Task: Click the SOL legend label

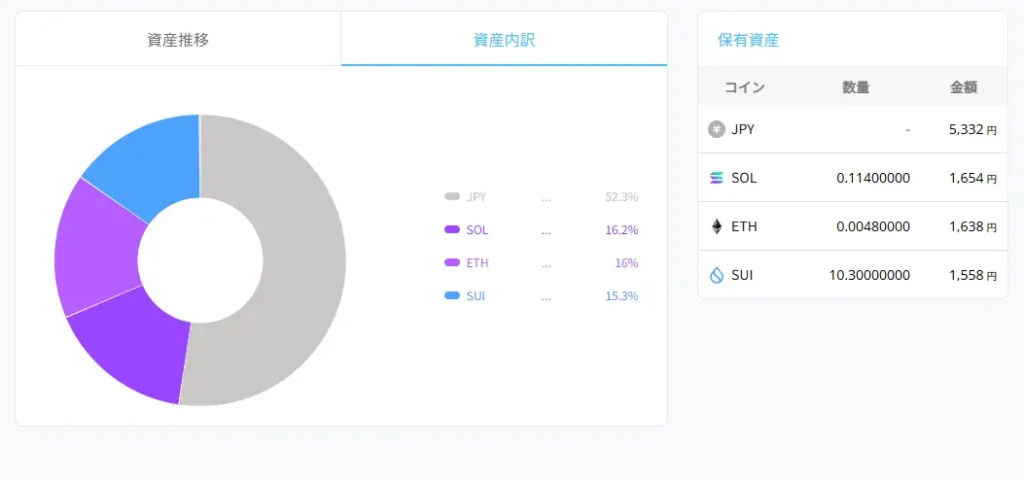Action: point(477,230)
